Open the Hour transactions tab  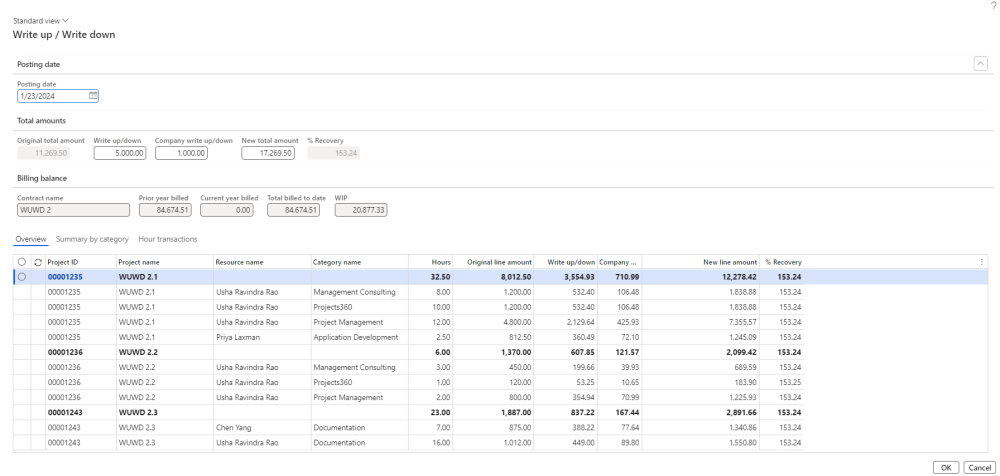(x=168, y=239)
